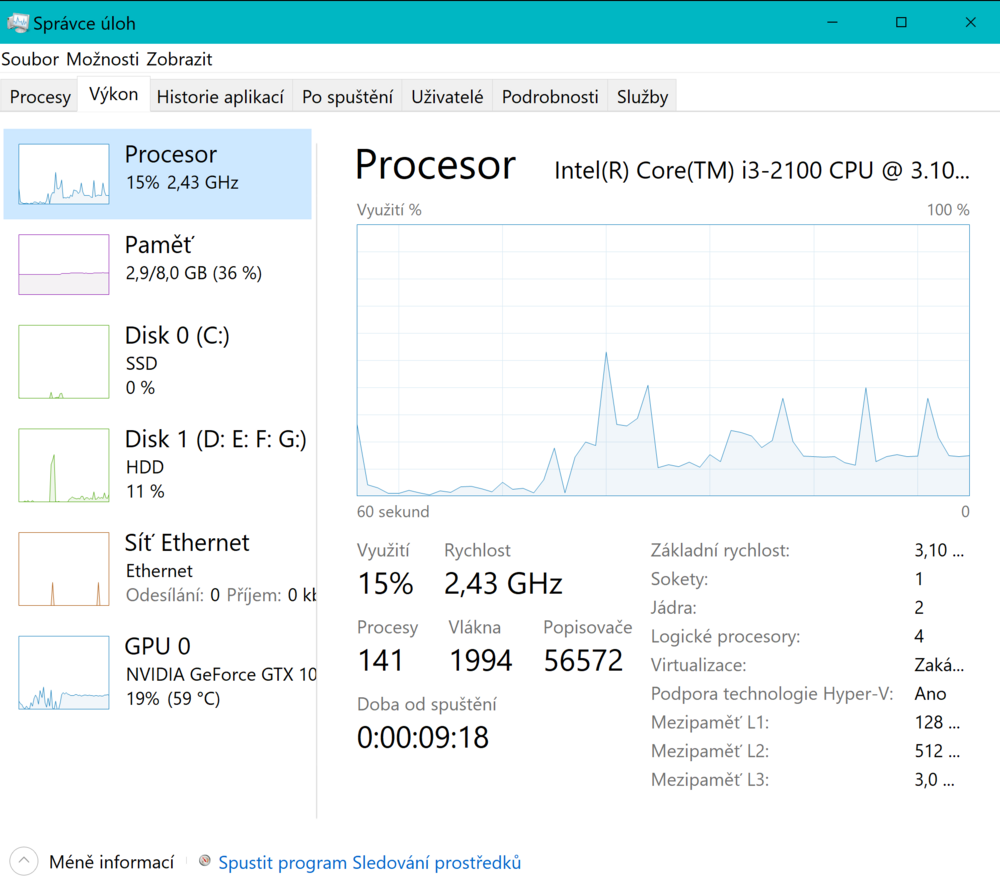Switch to the Služby tab
This screenshot has height=890, width=1000.
(x=642, y=97)
